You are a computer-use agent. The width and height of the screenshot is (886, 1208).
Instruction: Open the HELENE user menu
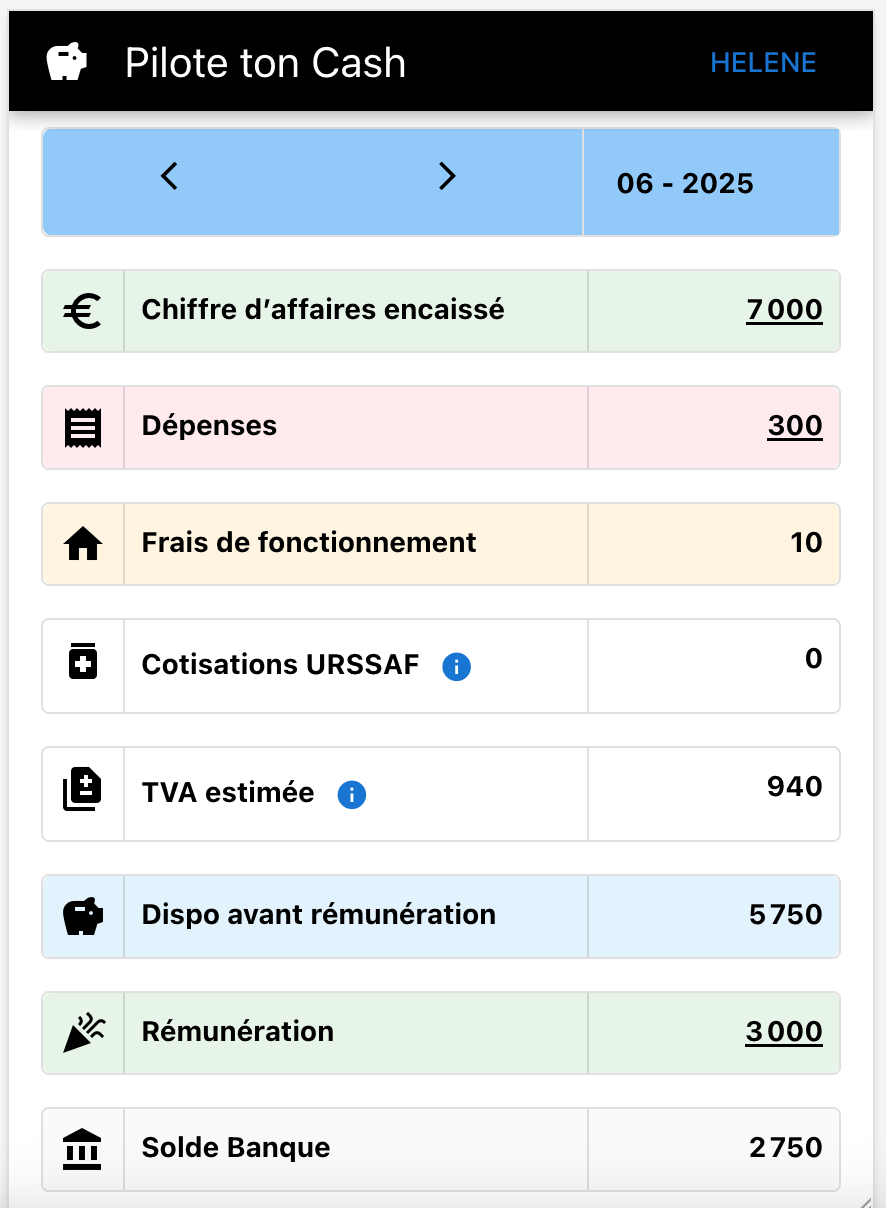tap(763, 63)
